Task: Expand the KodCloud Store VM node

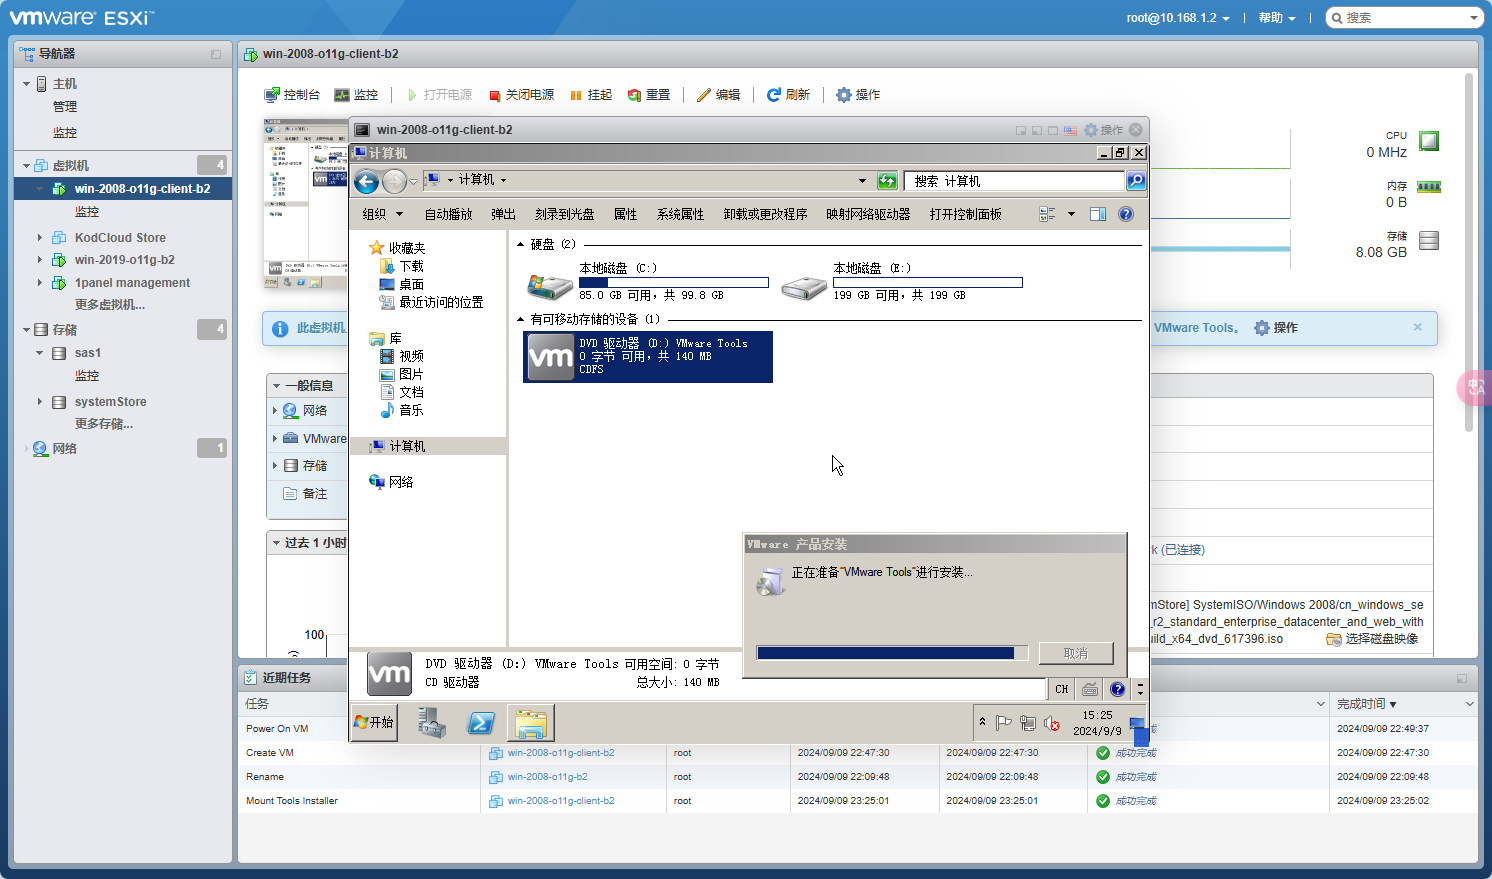Action: (x=40, y=238)
